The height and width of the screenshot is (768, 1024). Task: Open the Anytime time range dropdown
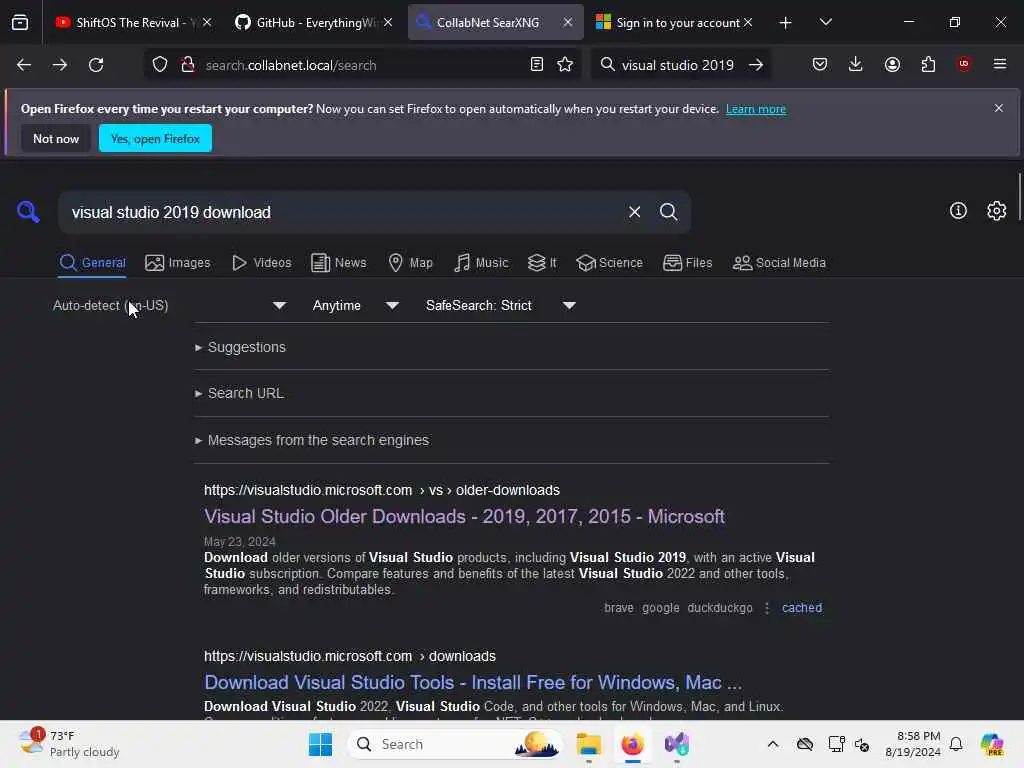click(x=355, y=305)
